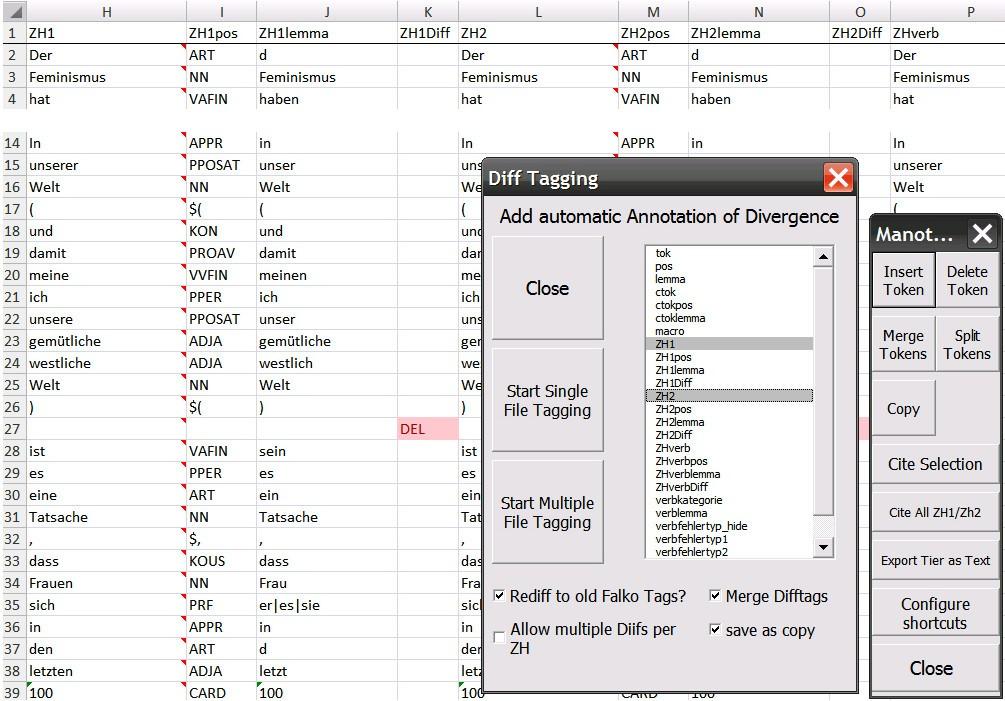Select column H header
Viewport: 1005px width, 701px height.
point(106,12)
